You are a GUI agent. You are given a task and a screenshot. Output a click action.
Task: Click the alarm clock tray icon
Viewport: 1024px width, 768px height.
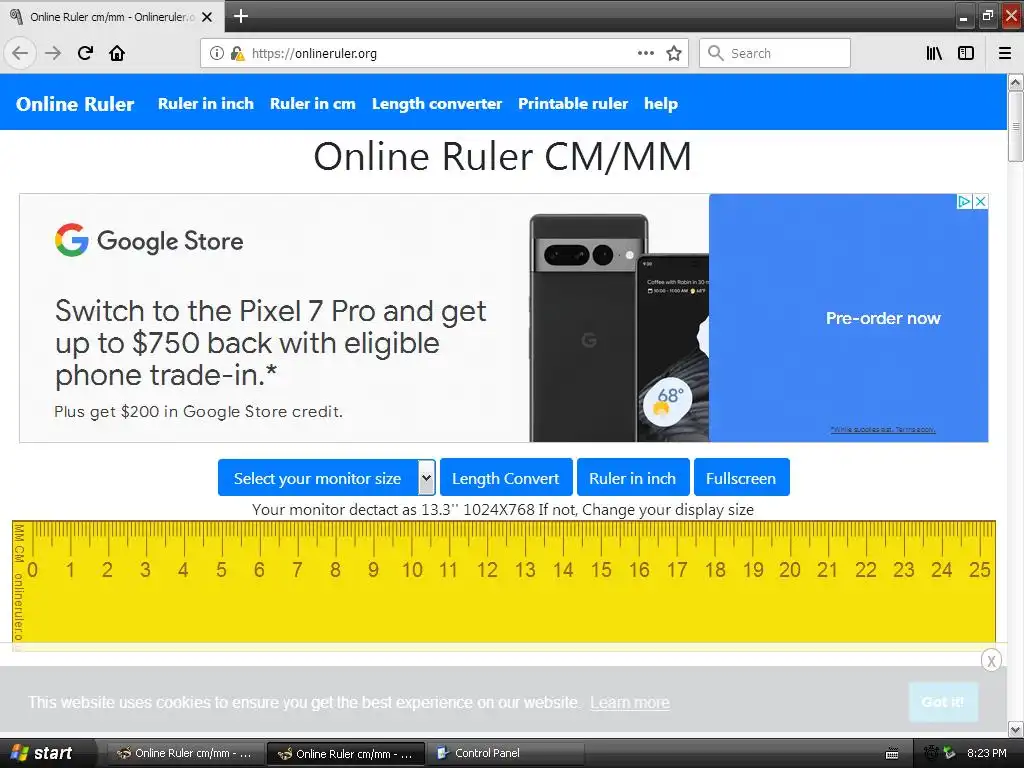pos(931,753)
